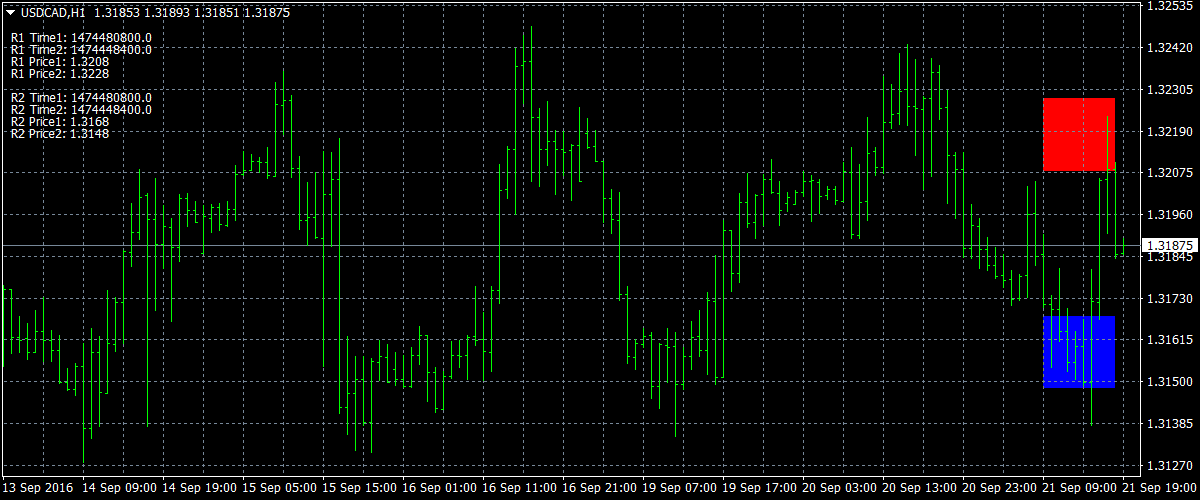This screenshot has height=500, width=1200.
Task: Click the 1.31960 price axis label
Action: tap(1168, 215)
